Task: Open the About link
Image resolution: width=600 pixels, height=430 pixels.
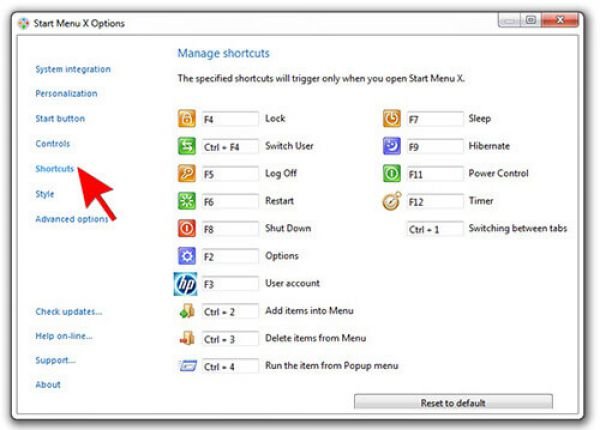Action: click(48, 385)
